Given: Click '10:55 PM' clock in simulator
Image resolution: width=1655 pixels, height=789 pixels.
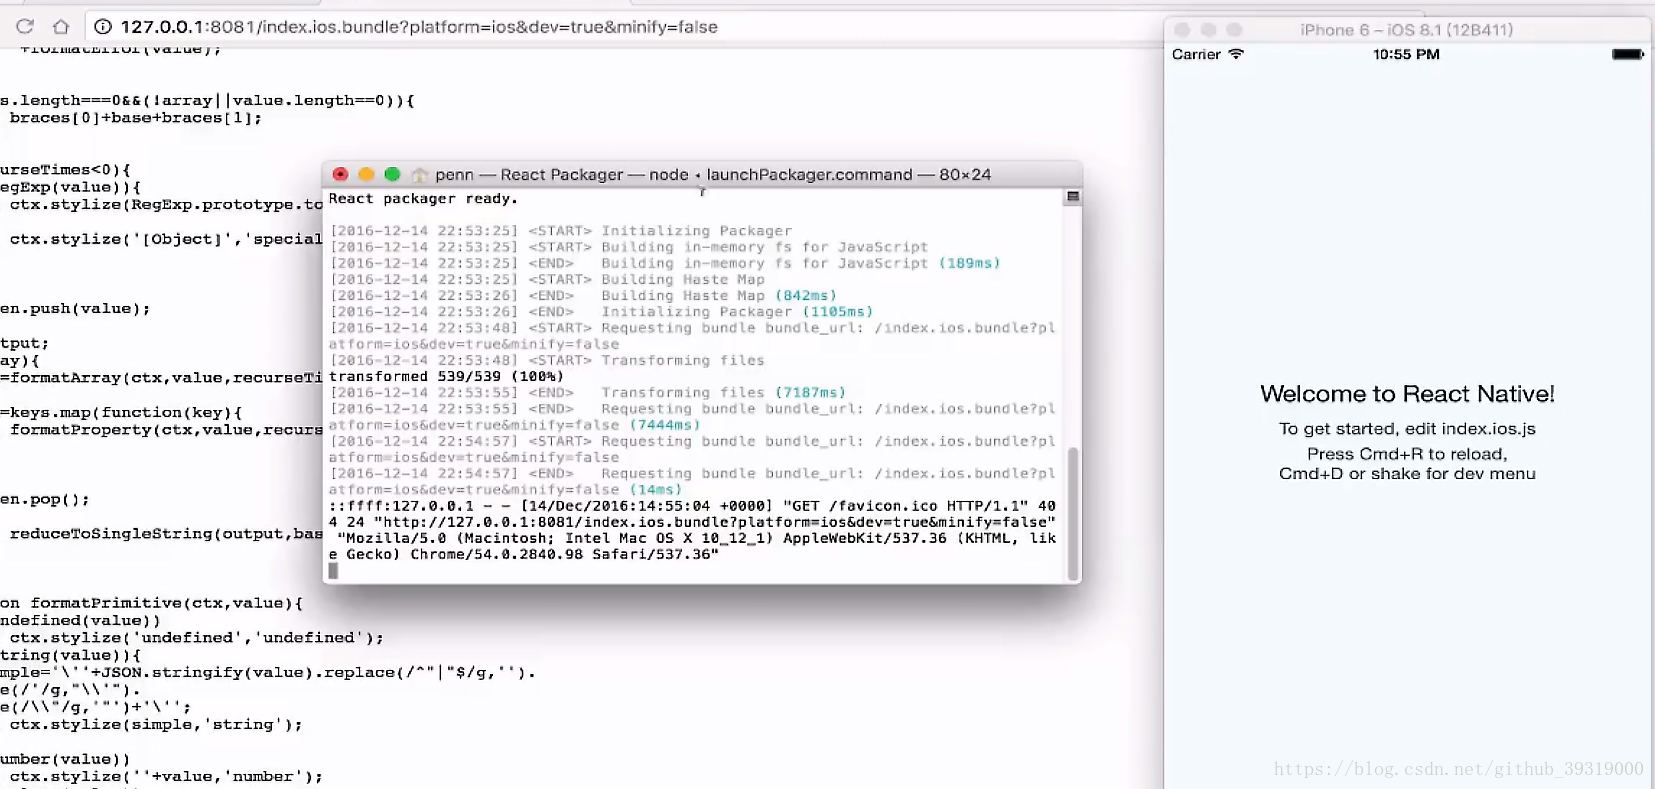Looking at the screenshot, I should tap(1406, 54).
